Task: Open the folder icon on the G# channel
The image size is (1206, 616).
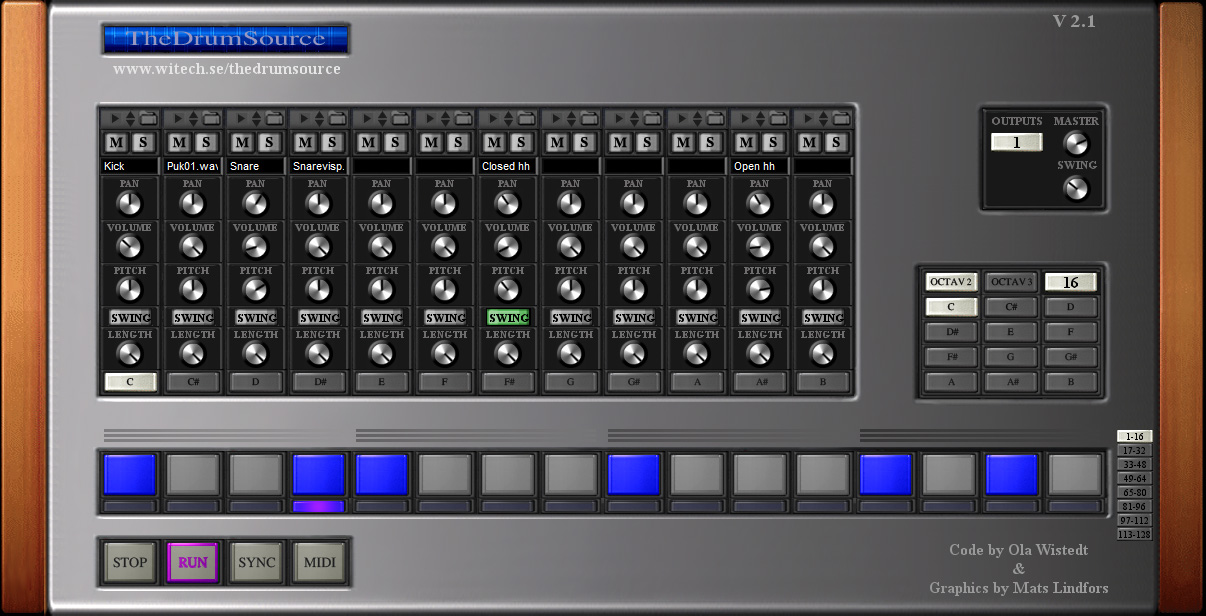Action: point(652,118)
